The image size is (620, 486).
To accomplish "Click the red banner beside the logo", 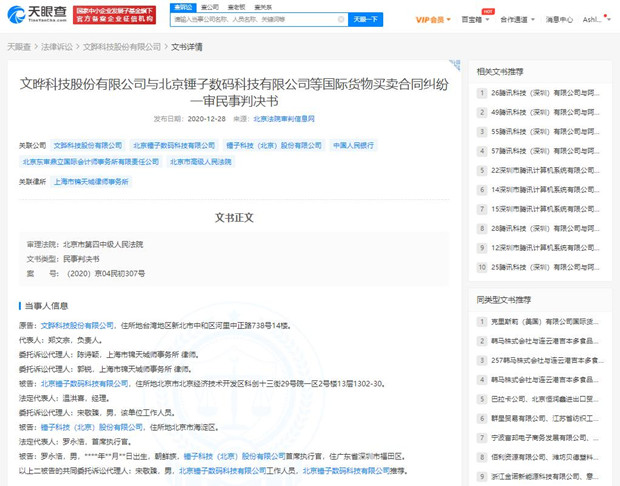I will click(x=114, y=15).
